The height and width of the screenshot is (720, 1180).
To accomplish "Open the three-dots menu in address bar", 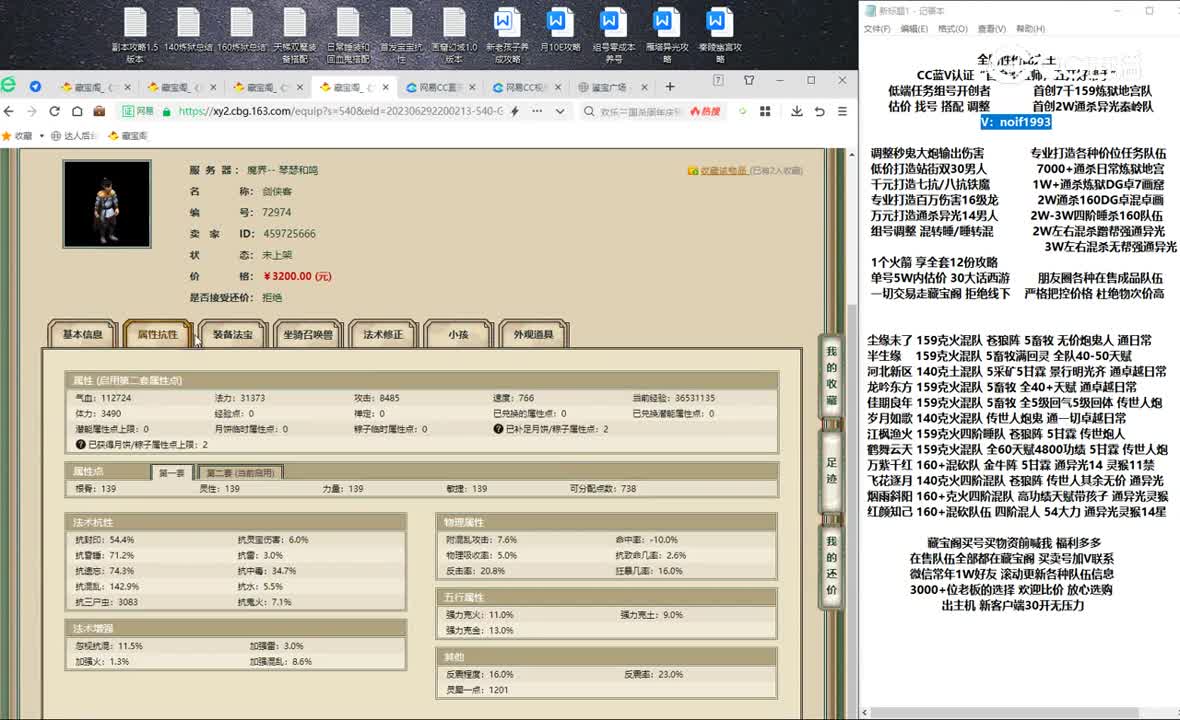I will 537,111.
